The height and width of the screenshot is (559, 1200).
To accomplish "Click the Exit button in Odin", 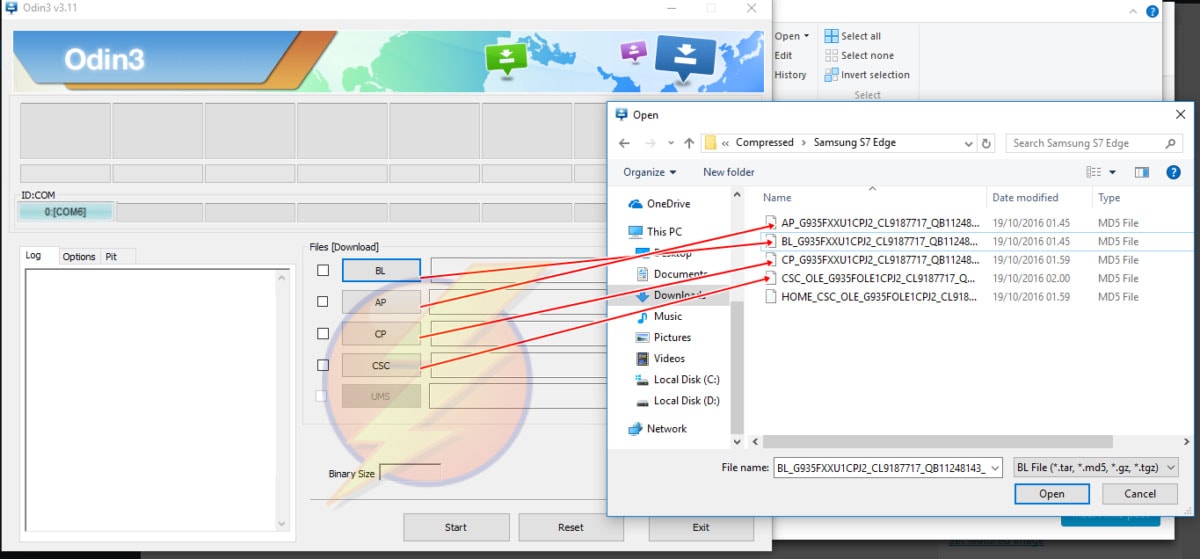I will click(701, 527).
